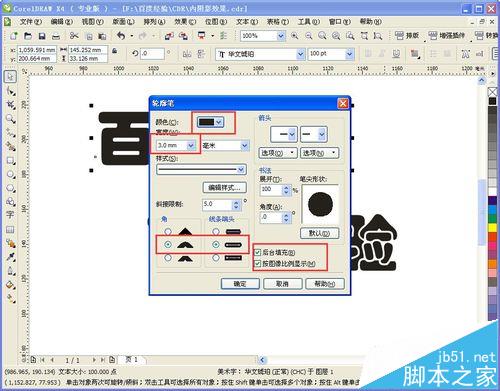
Task: Select the Shape tool in the toolbox
Action: click(x=10, y=91)
